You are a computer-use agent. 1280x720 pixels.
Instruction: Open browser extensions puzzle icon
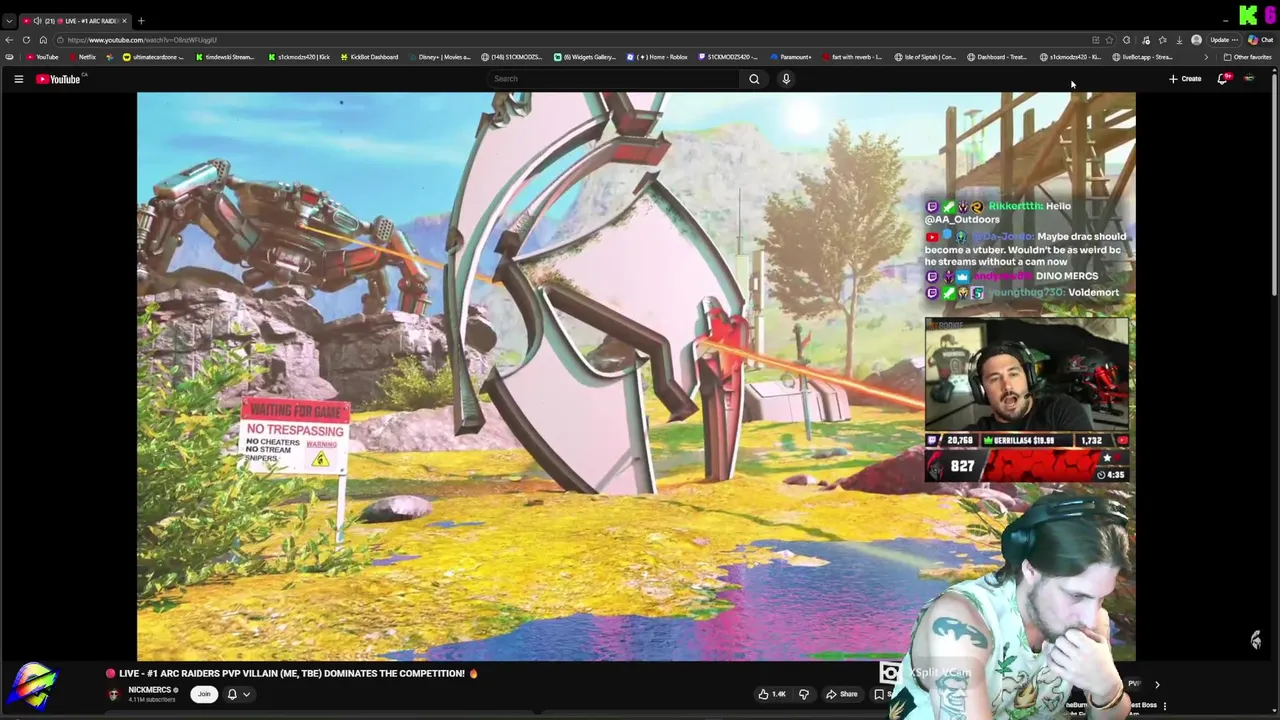[1127, 40]
